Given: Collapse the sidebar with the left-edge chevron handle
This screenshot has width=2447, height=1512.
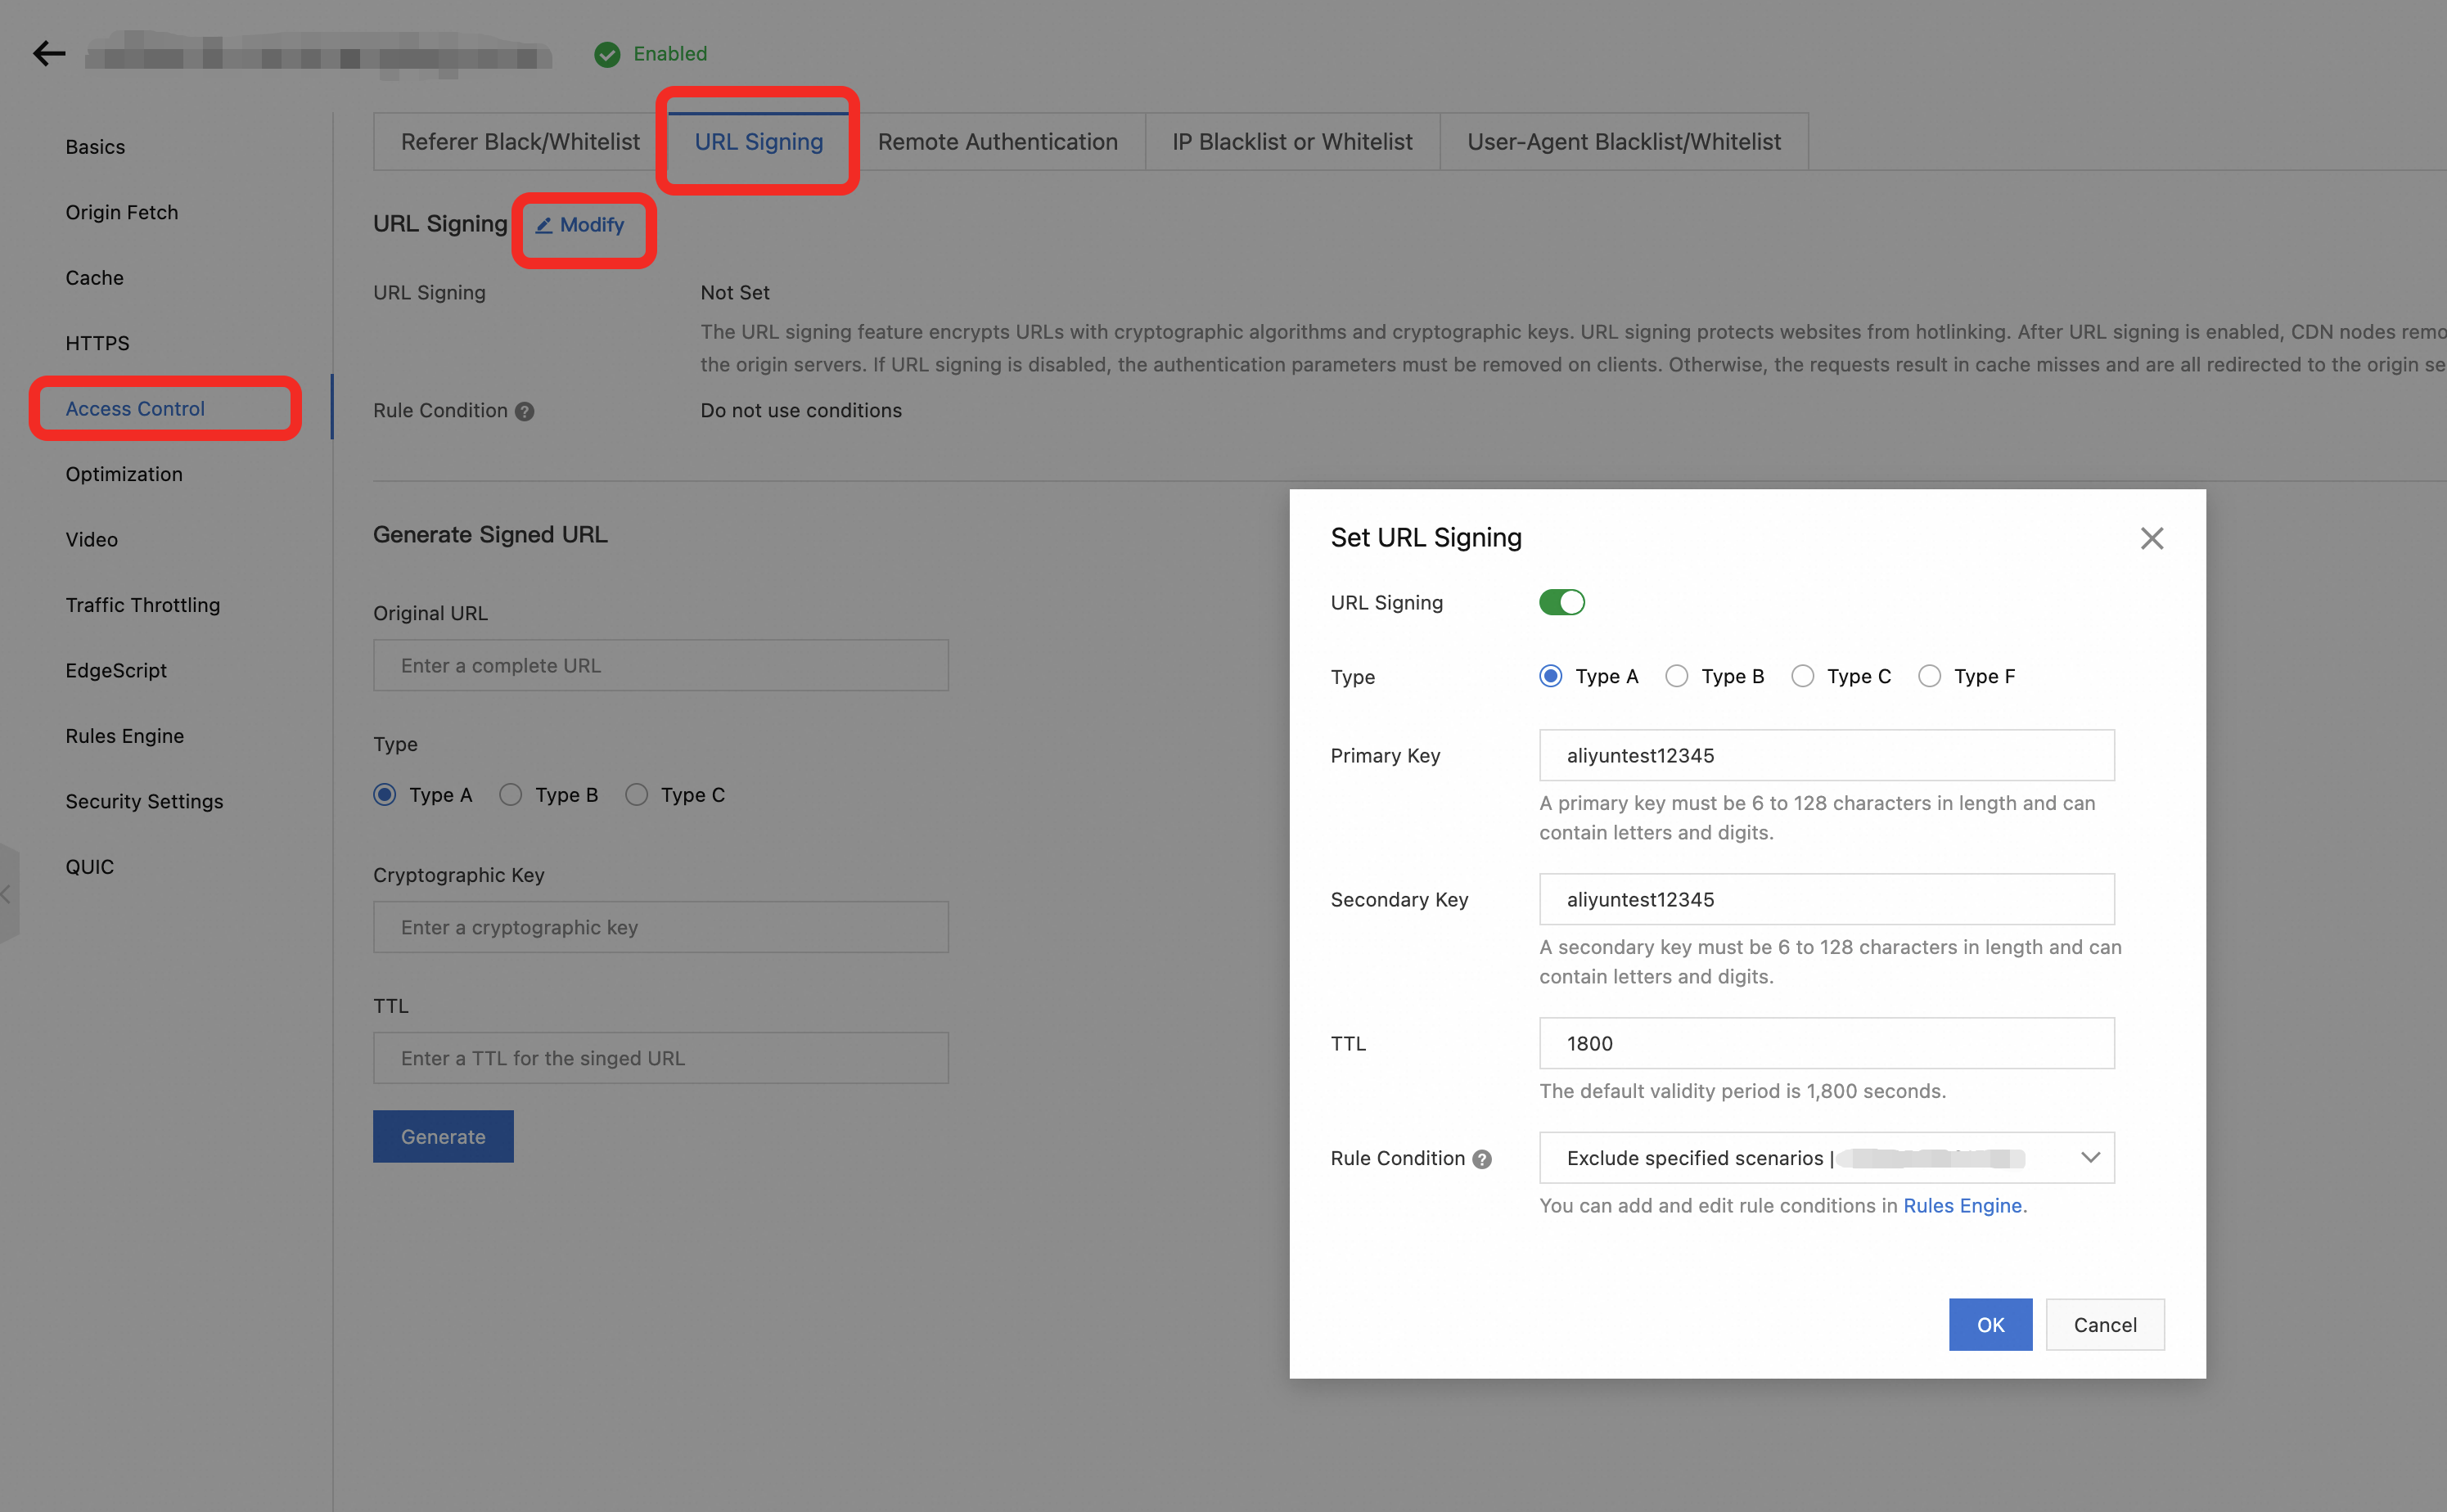Looking at the screenshot, I should point(8,894).
